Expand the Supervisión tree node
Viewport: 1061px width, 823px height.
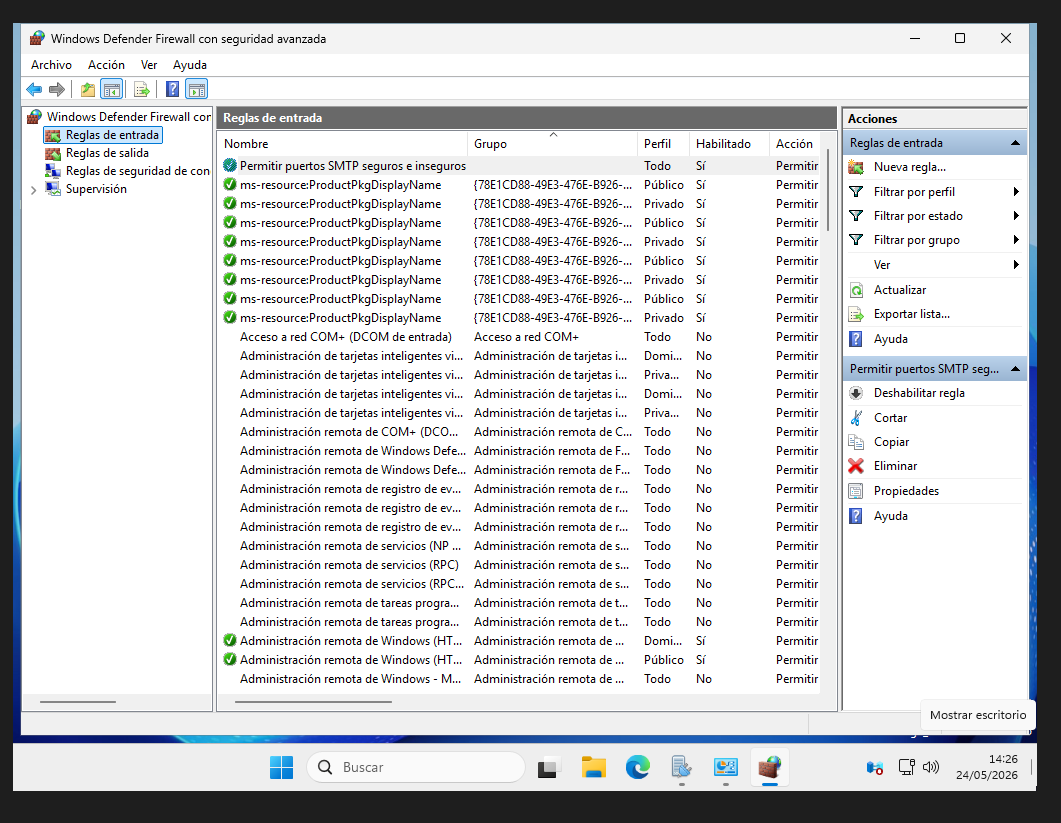tap(34, 190)
